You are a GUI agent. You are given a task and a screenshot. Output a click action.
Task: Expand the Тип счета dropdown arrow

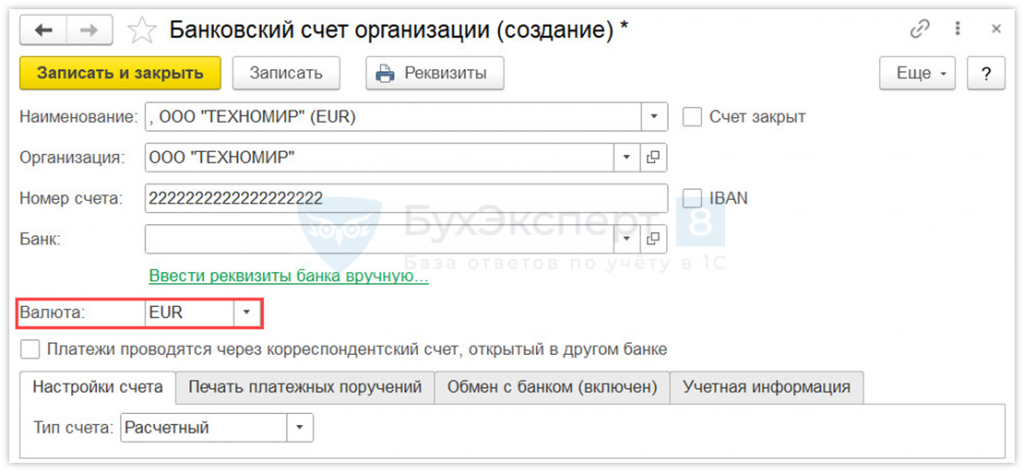pos(300,428)
